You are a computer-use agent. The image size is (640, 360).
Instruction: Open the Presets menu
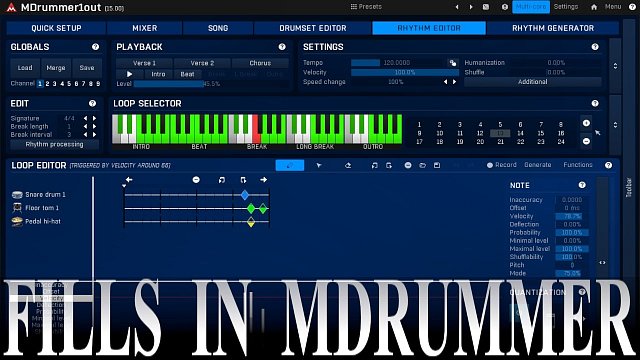coord(366,7)
